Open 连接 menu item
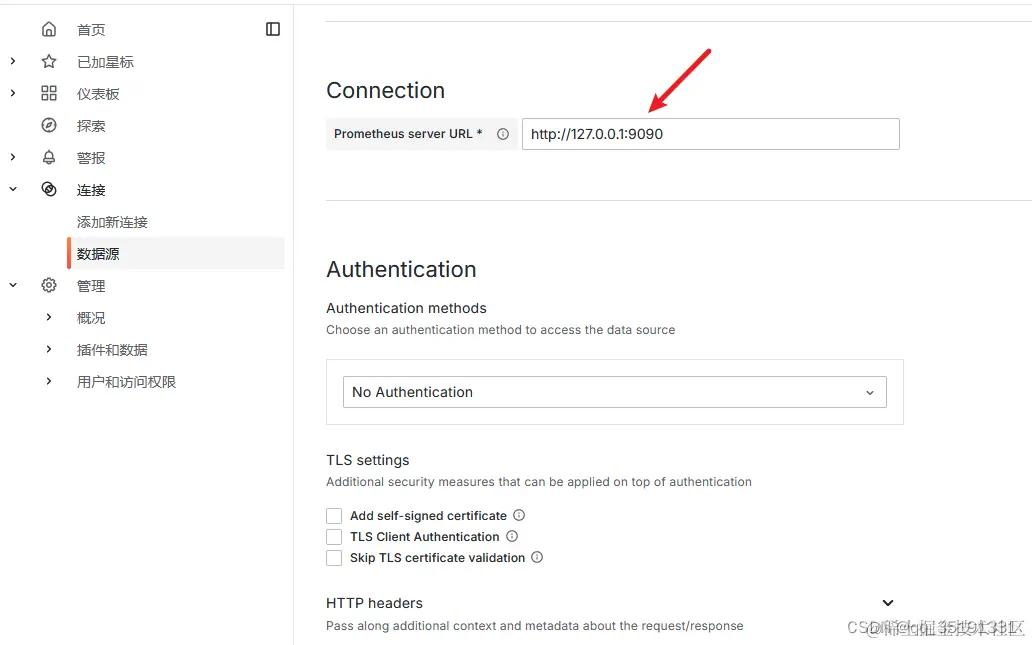1032x645 pixels. click(91, 190)
